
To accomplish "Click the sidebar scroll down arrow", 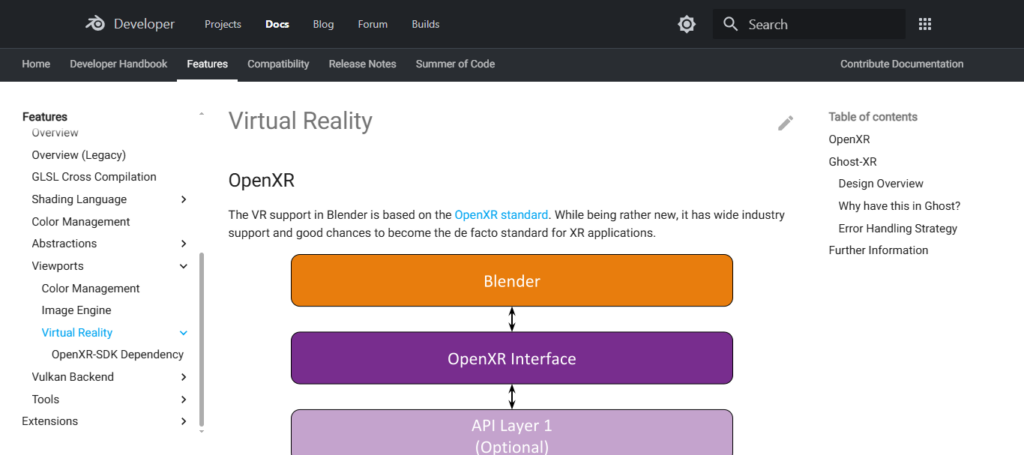I will click(x=201, y=431).
